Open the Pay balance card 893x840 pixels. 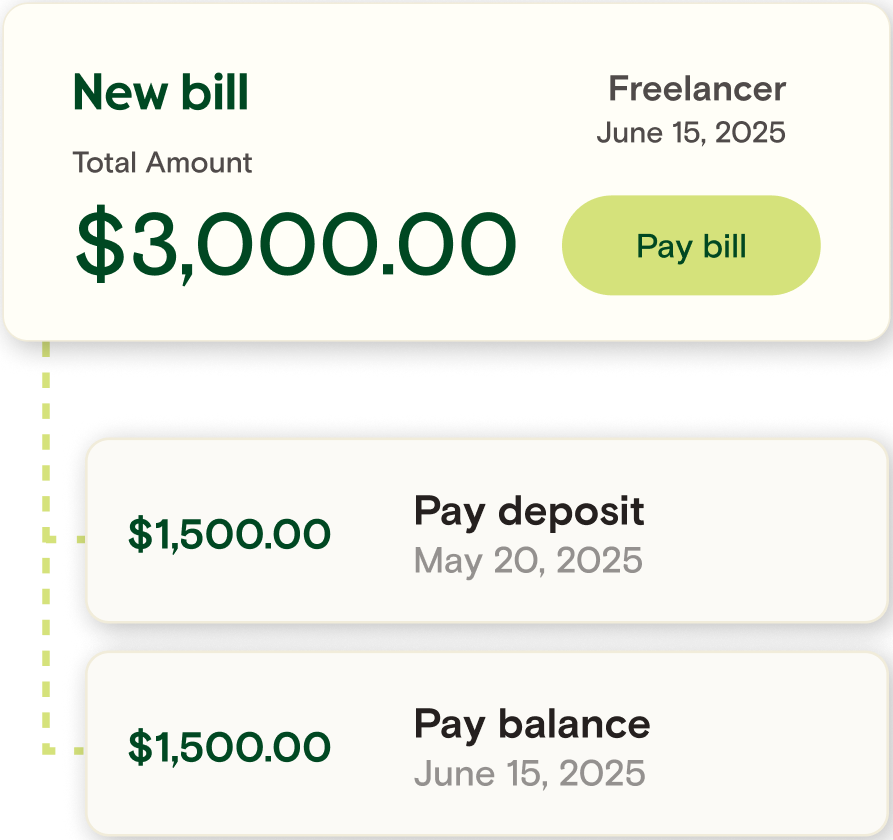(488, 744)
